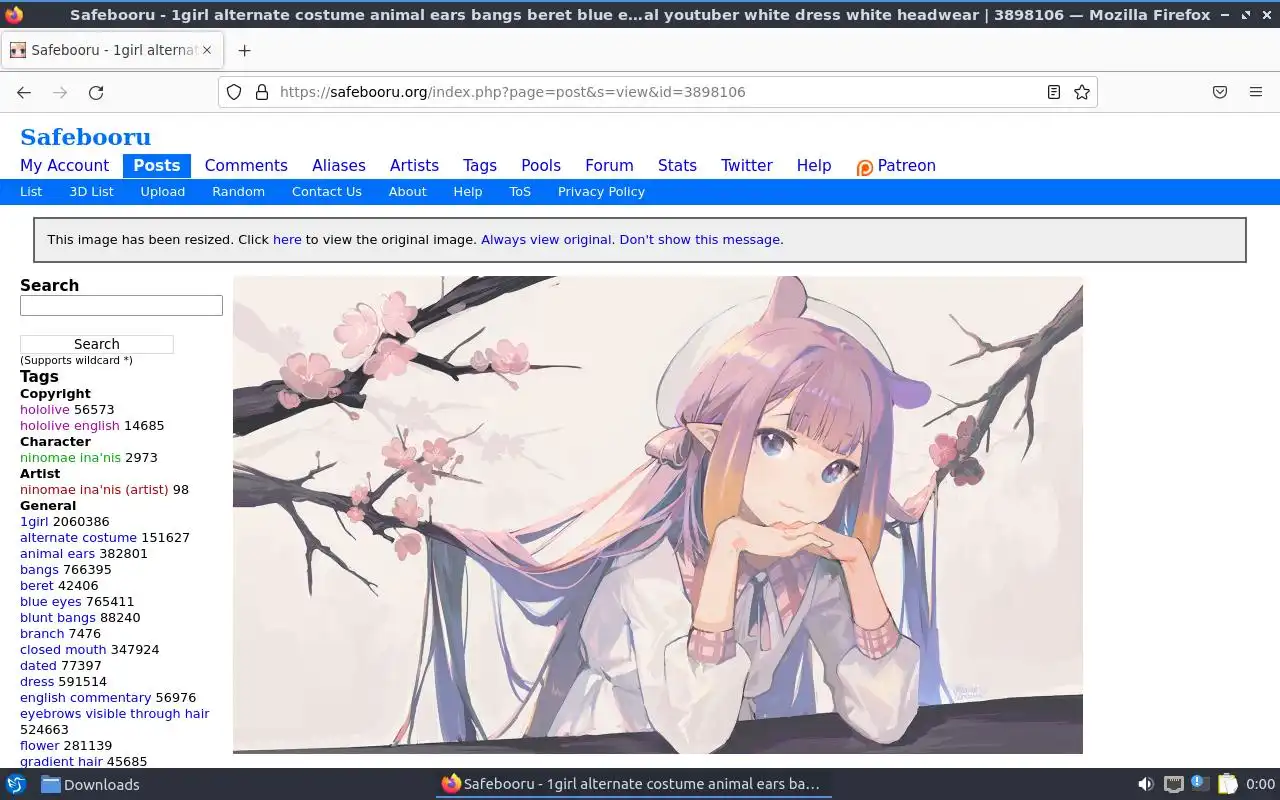
Task: Open ninomae ina'nis character tag
Action: tap(70, 458)
